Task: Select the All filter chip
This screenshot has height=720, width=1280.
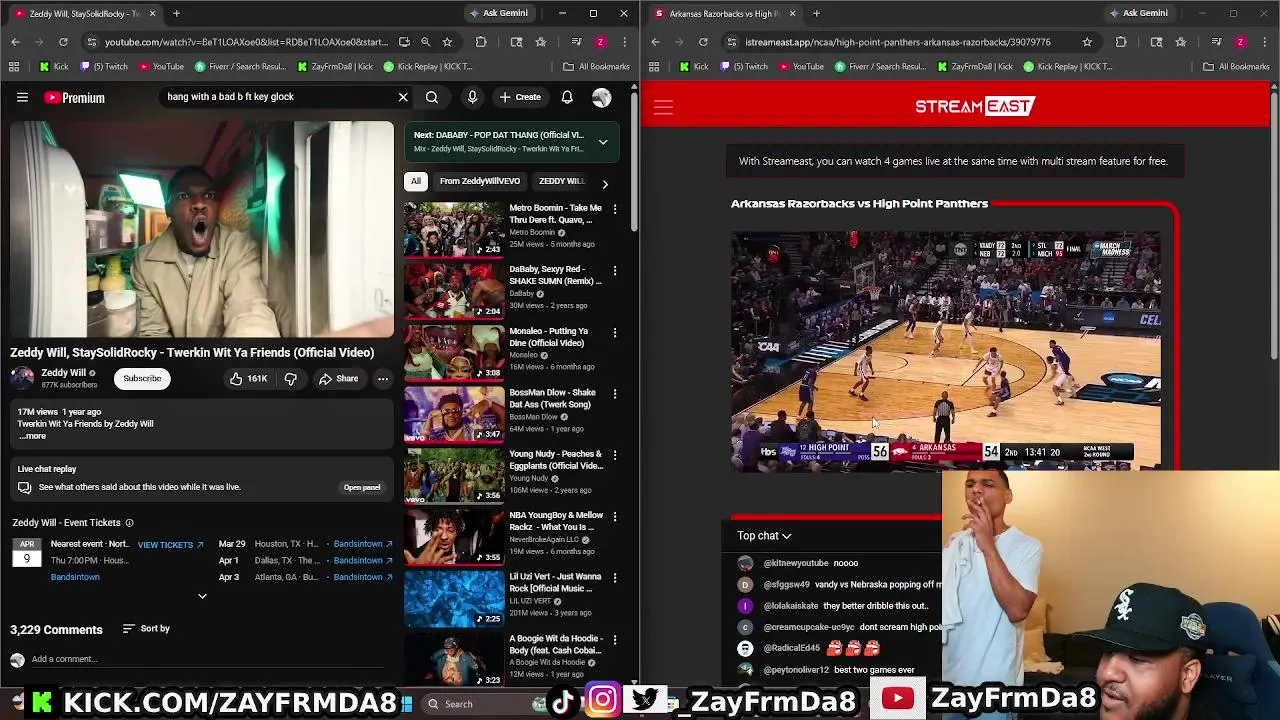Action: click(x=416, y=181)
